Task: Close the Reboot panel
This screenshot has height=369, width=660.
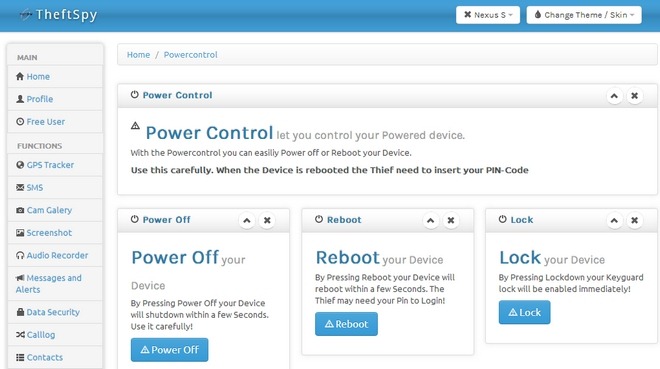Action: pyautogui.click(x=451, y=220)
